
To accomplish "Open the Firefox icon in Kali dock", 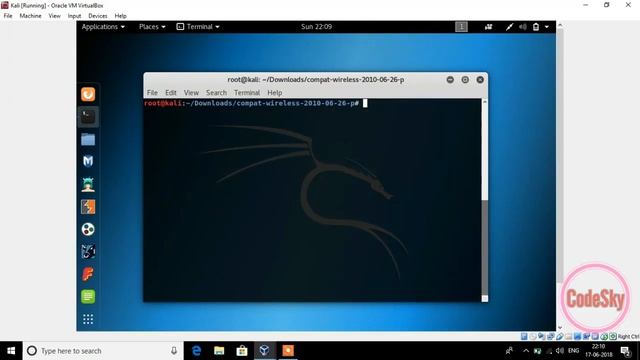I will (88, 94).
